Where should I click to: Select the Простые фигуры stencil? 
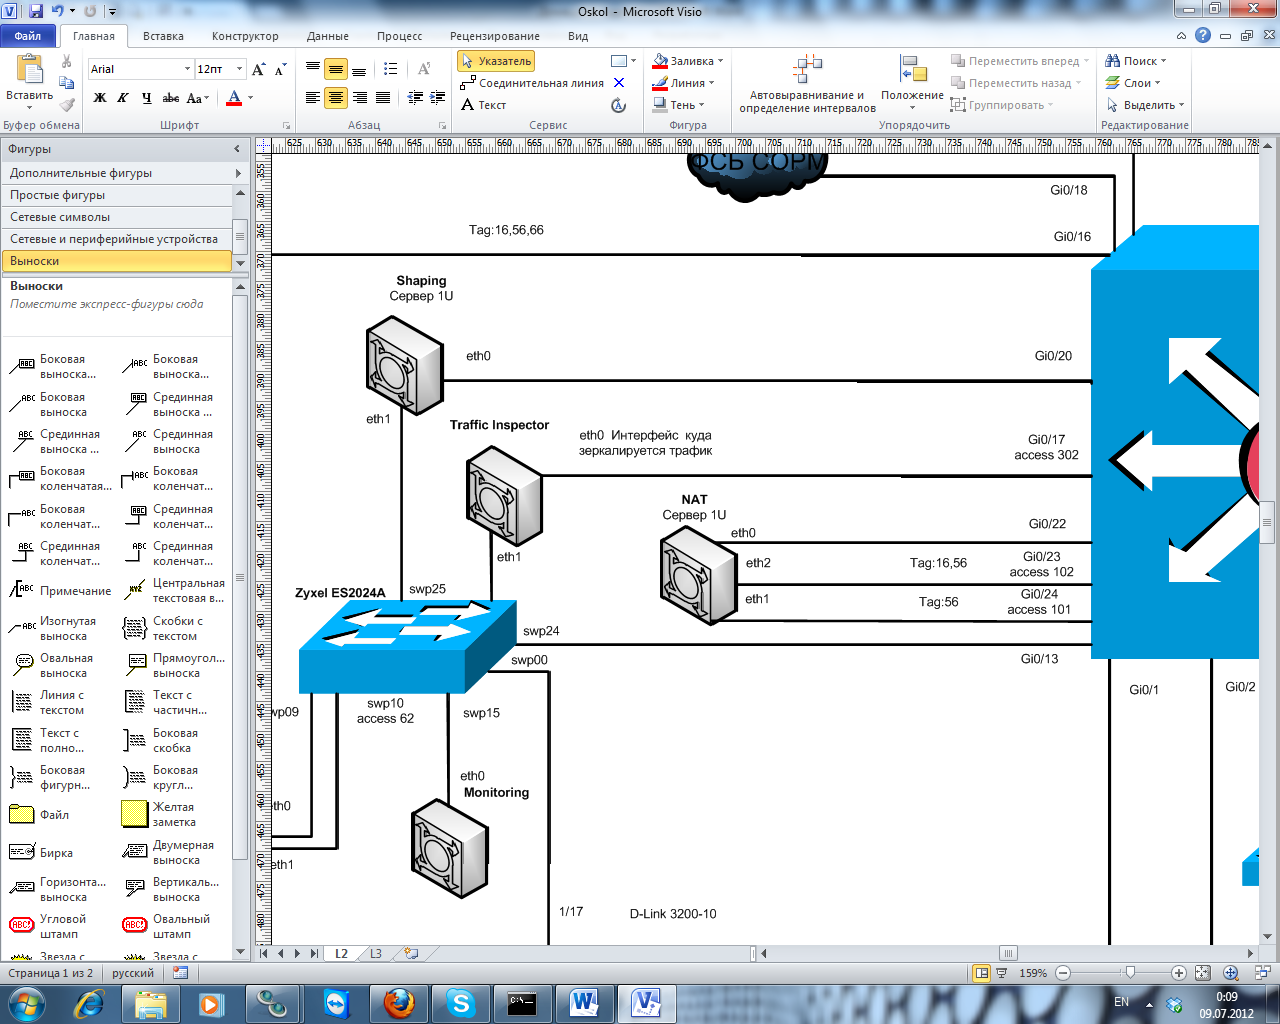pyautogui.click(x=116, y=195)
